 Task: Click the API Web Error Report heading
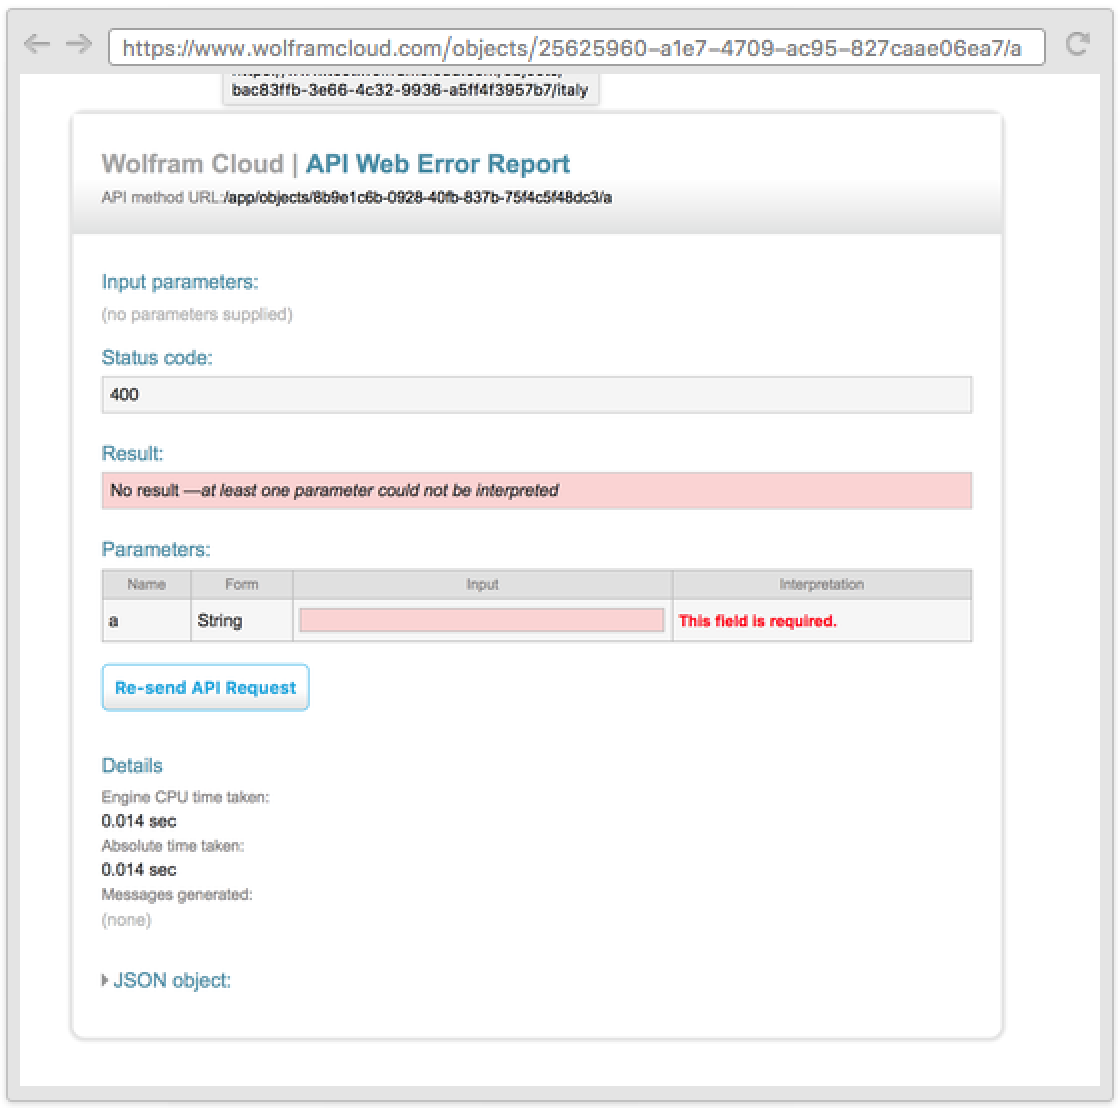(438, 164)
